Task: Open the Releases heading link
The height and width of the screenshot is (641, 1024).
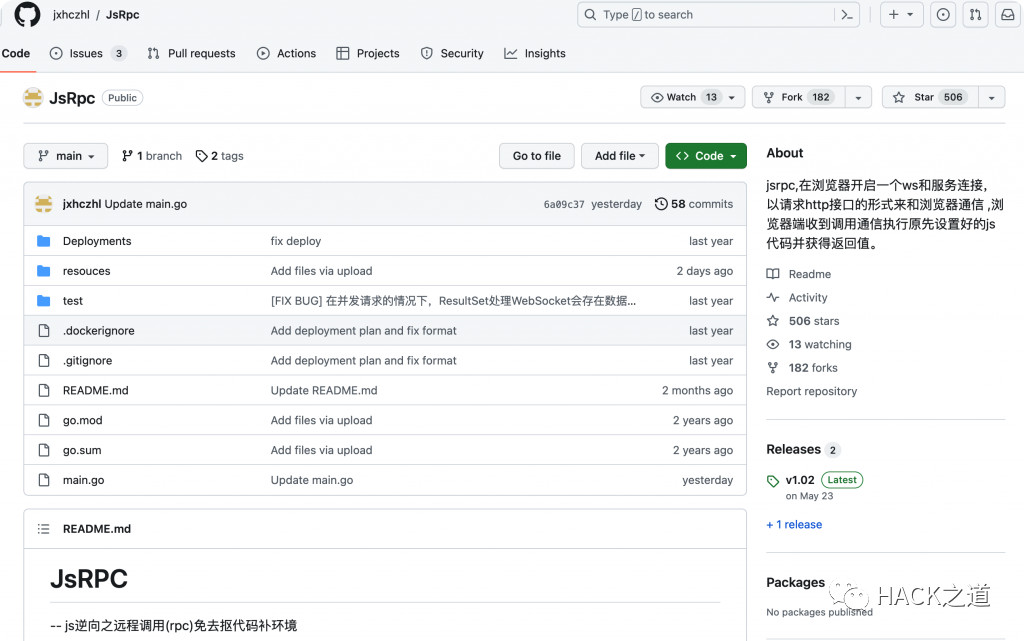Action: coord(793,449)
